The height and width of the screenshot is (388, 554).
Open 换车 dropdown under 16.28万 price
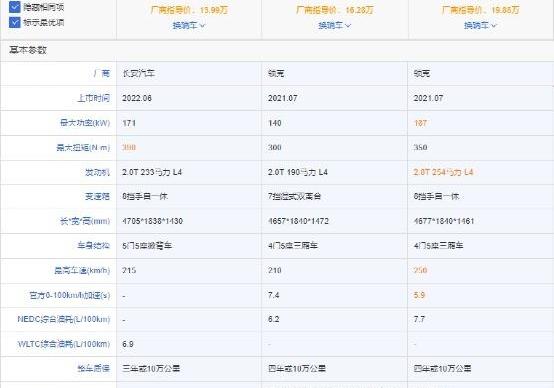coord(335,25)
